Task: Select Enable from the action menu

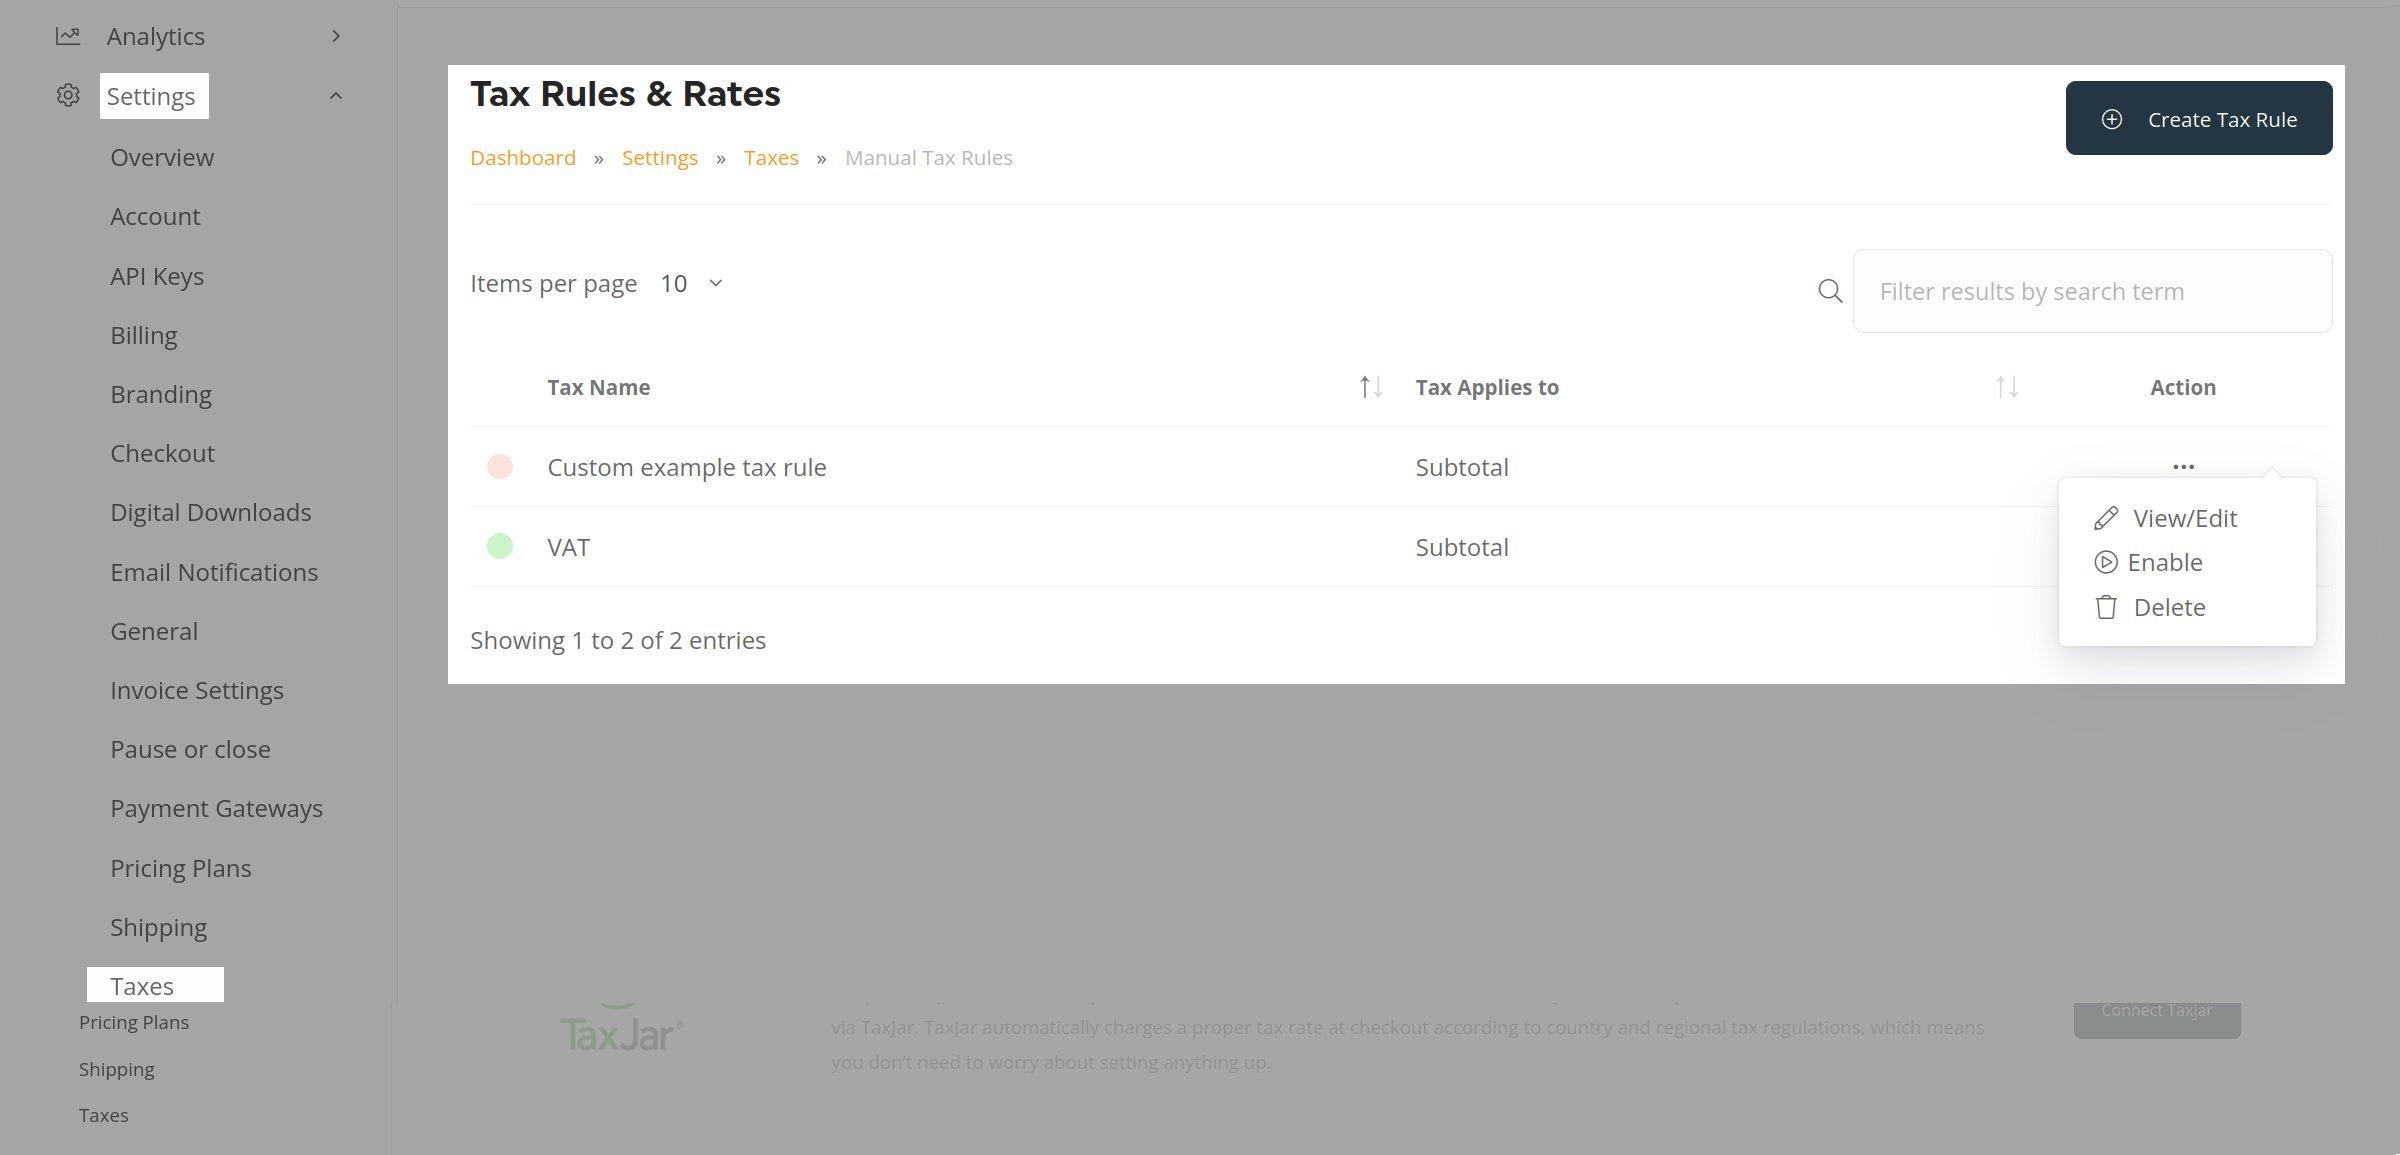Action: click(2164, 562)
